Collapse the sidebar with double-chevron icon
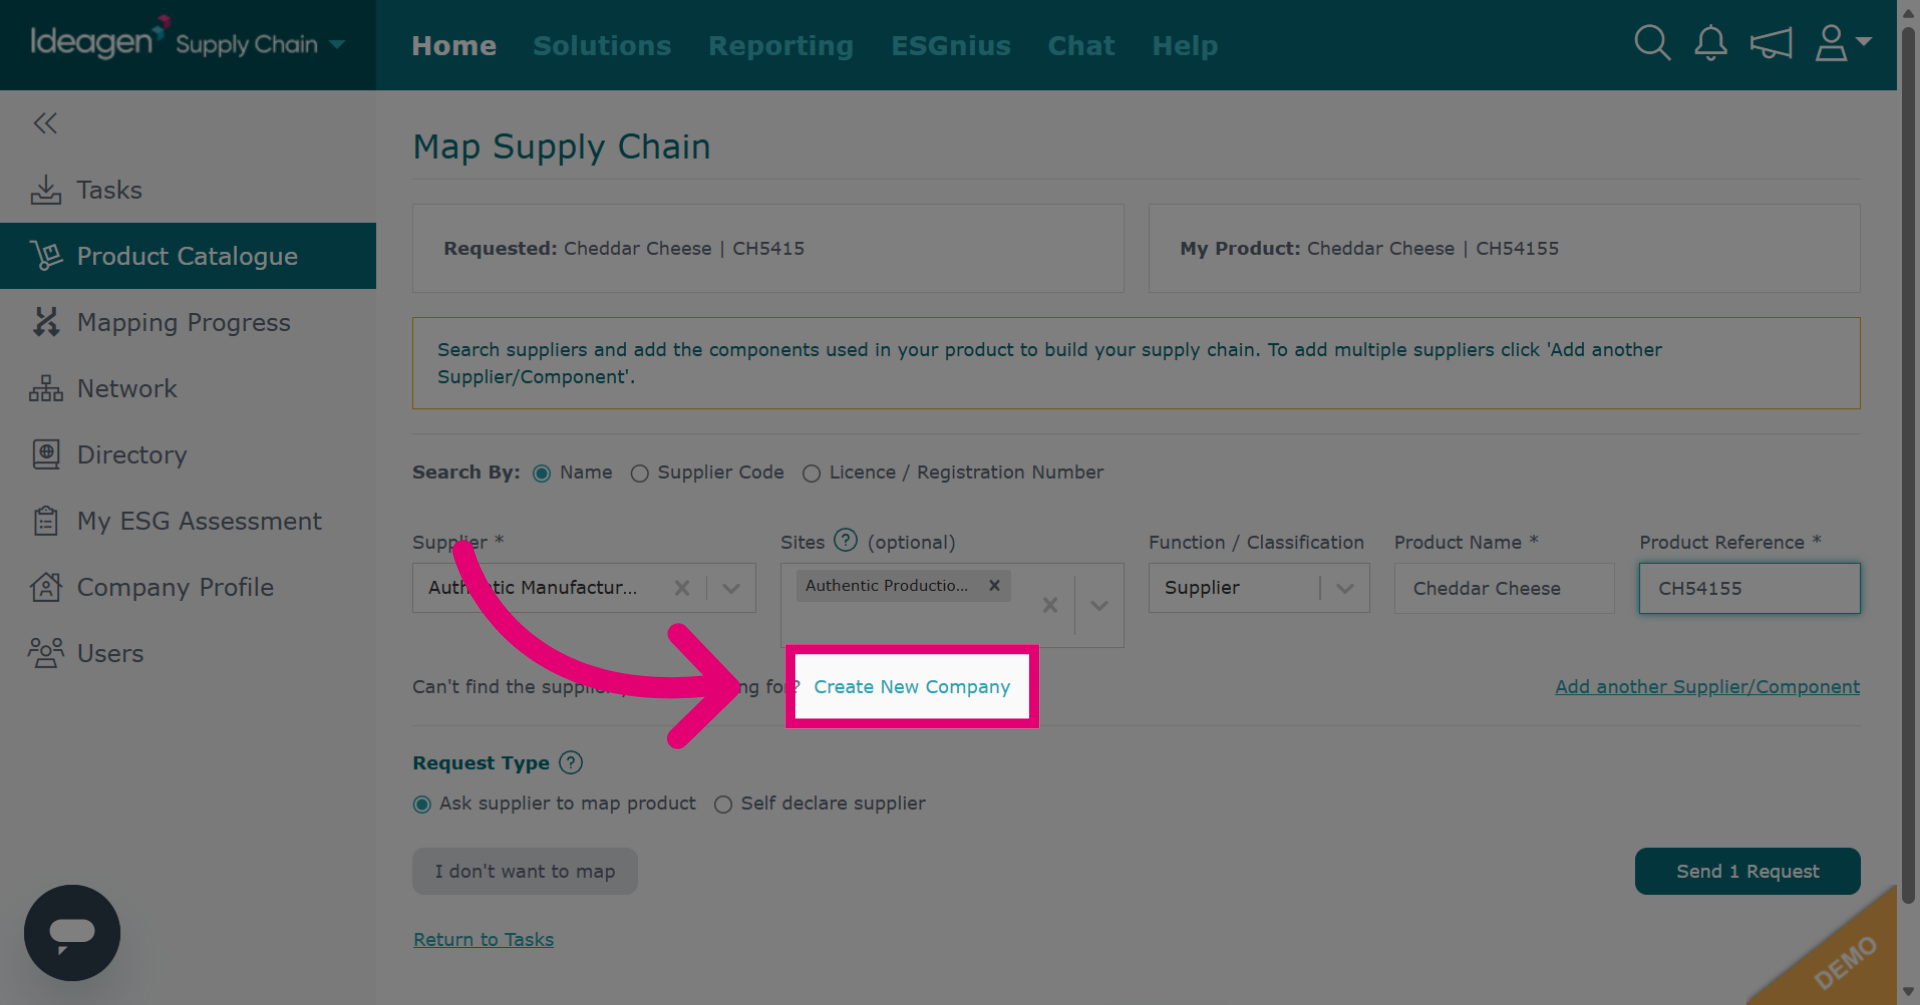The width and height of the screenshot is (1920, 1005). click(x=45, y=123)
